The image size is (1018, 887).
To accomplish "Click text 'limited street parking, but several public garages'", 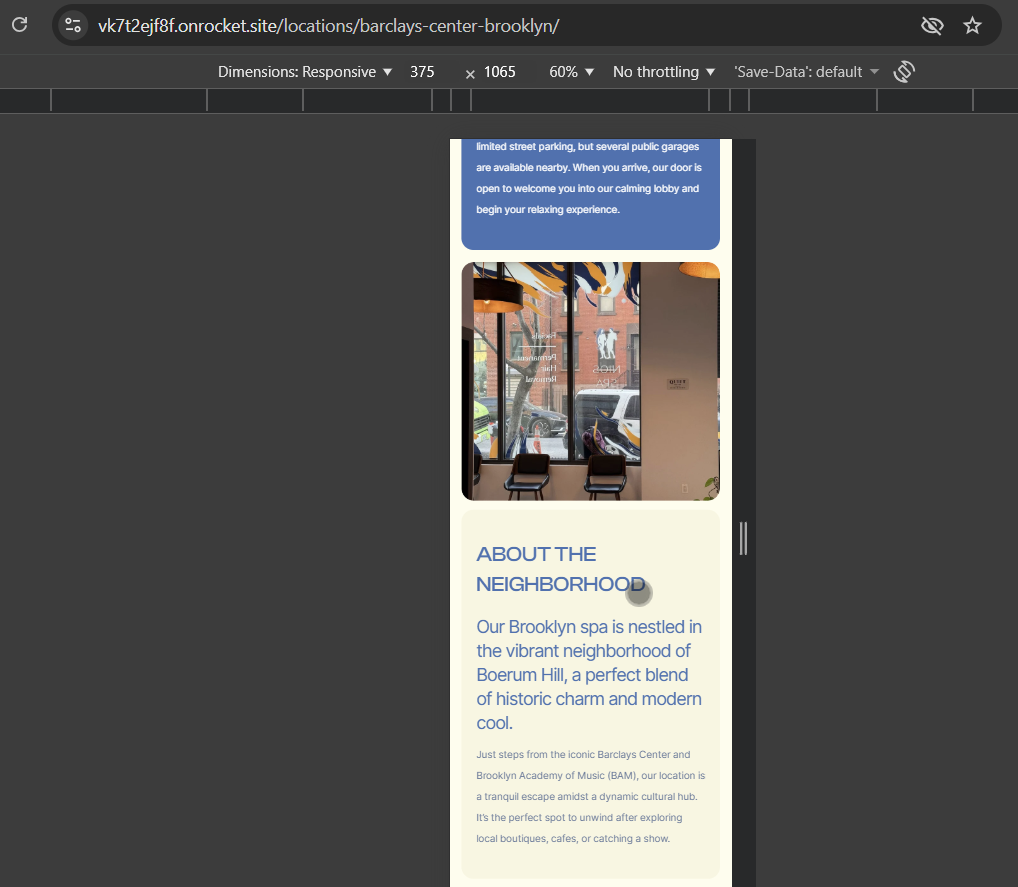I will 588,147.
